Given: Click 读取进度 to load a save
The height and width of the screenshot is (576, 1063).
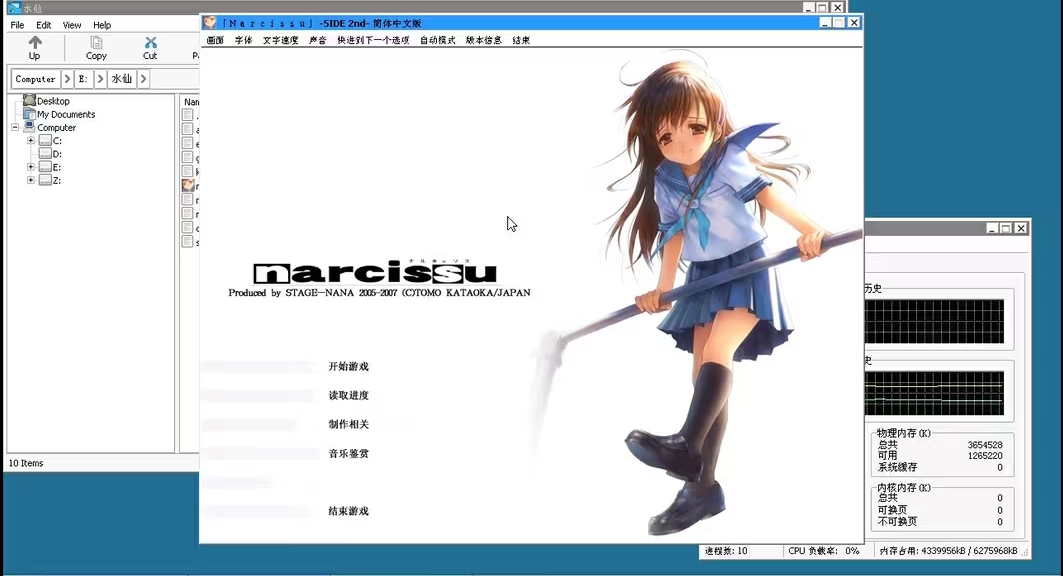Looking at the screenshot, I should pyautogui.click(x=348, y=396).
